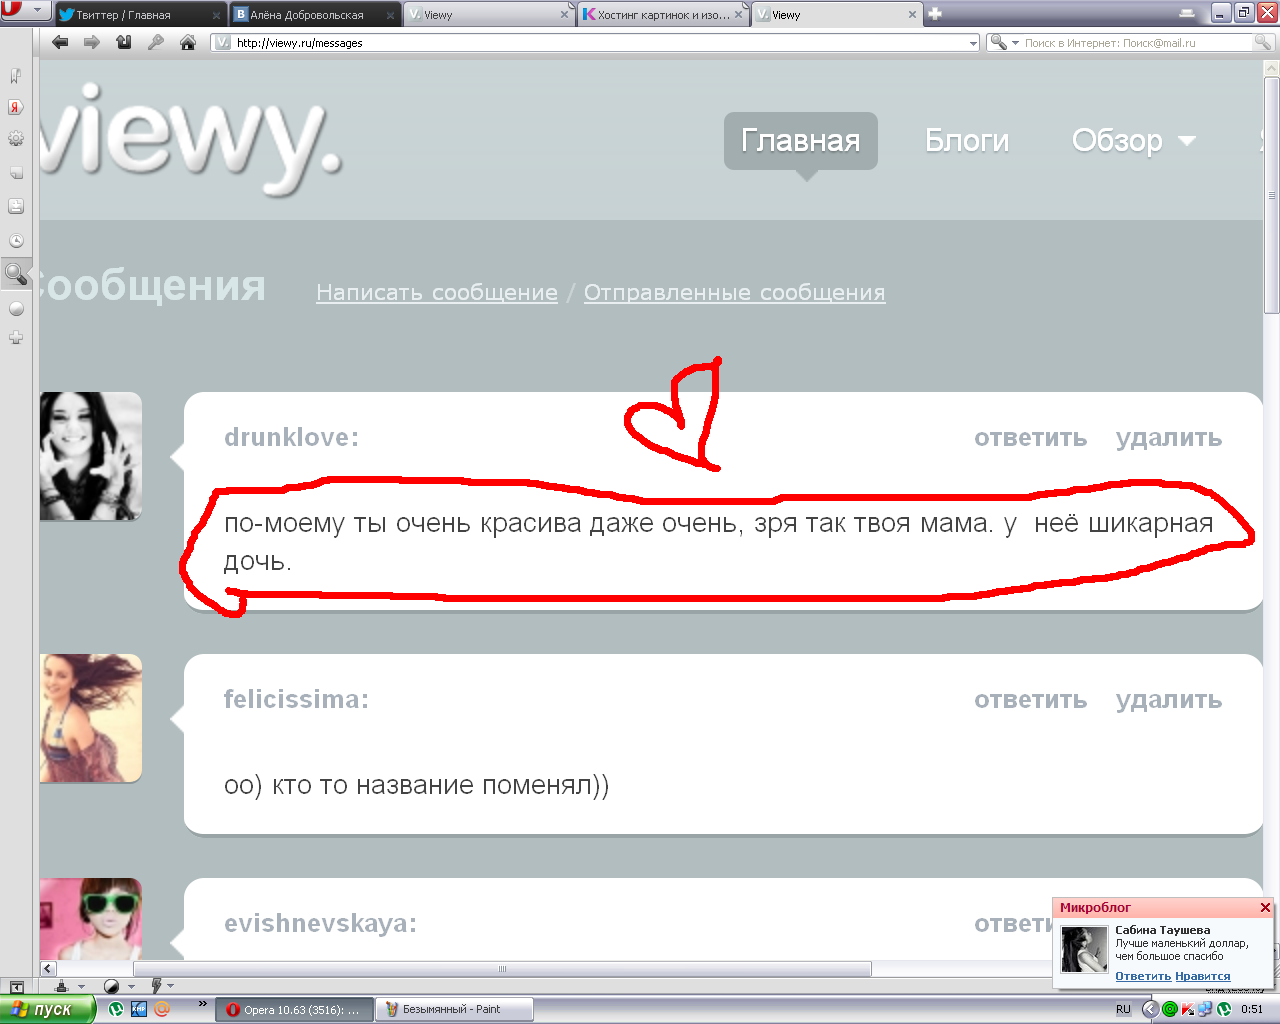Click the vertical scrollbar thumb
The image size is (1280, 1024).
tap(1272, 195)
